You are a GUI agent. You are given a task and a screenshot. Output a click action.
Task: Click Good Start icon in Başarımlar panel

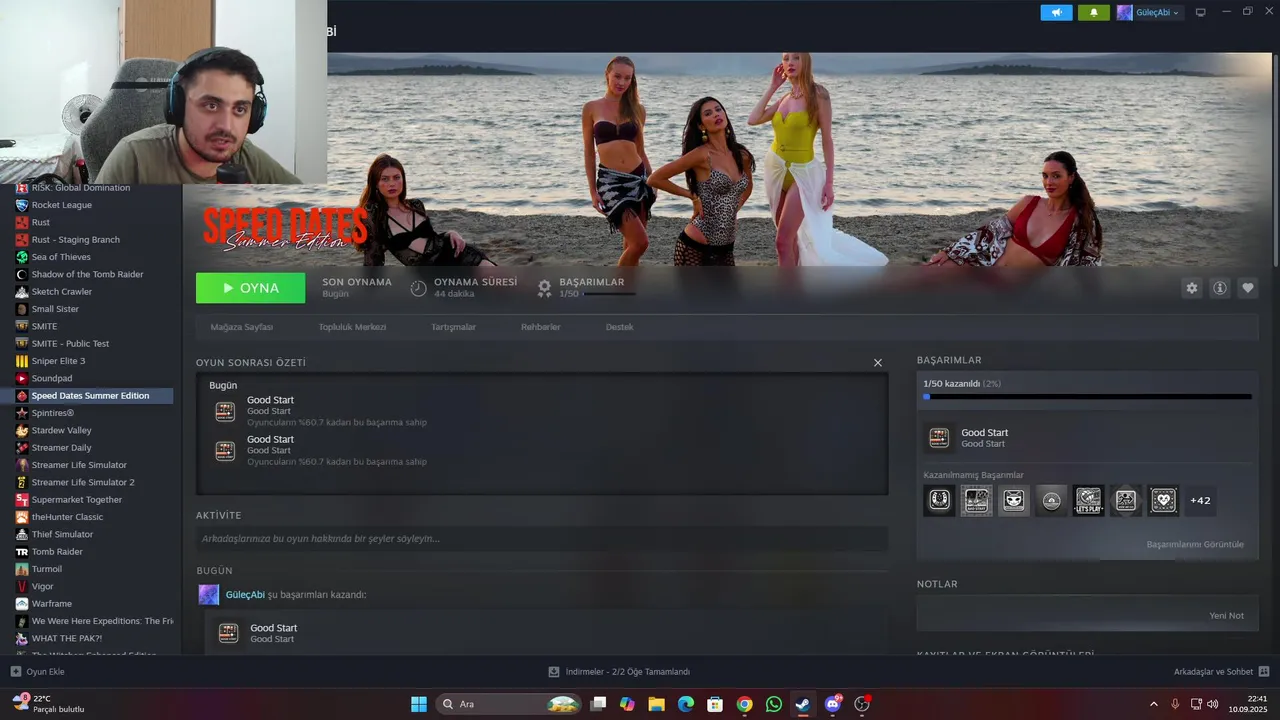click(939, 438)
